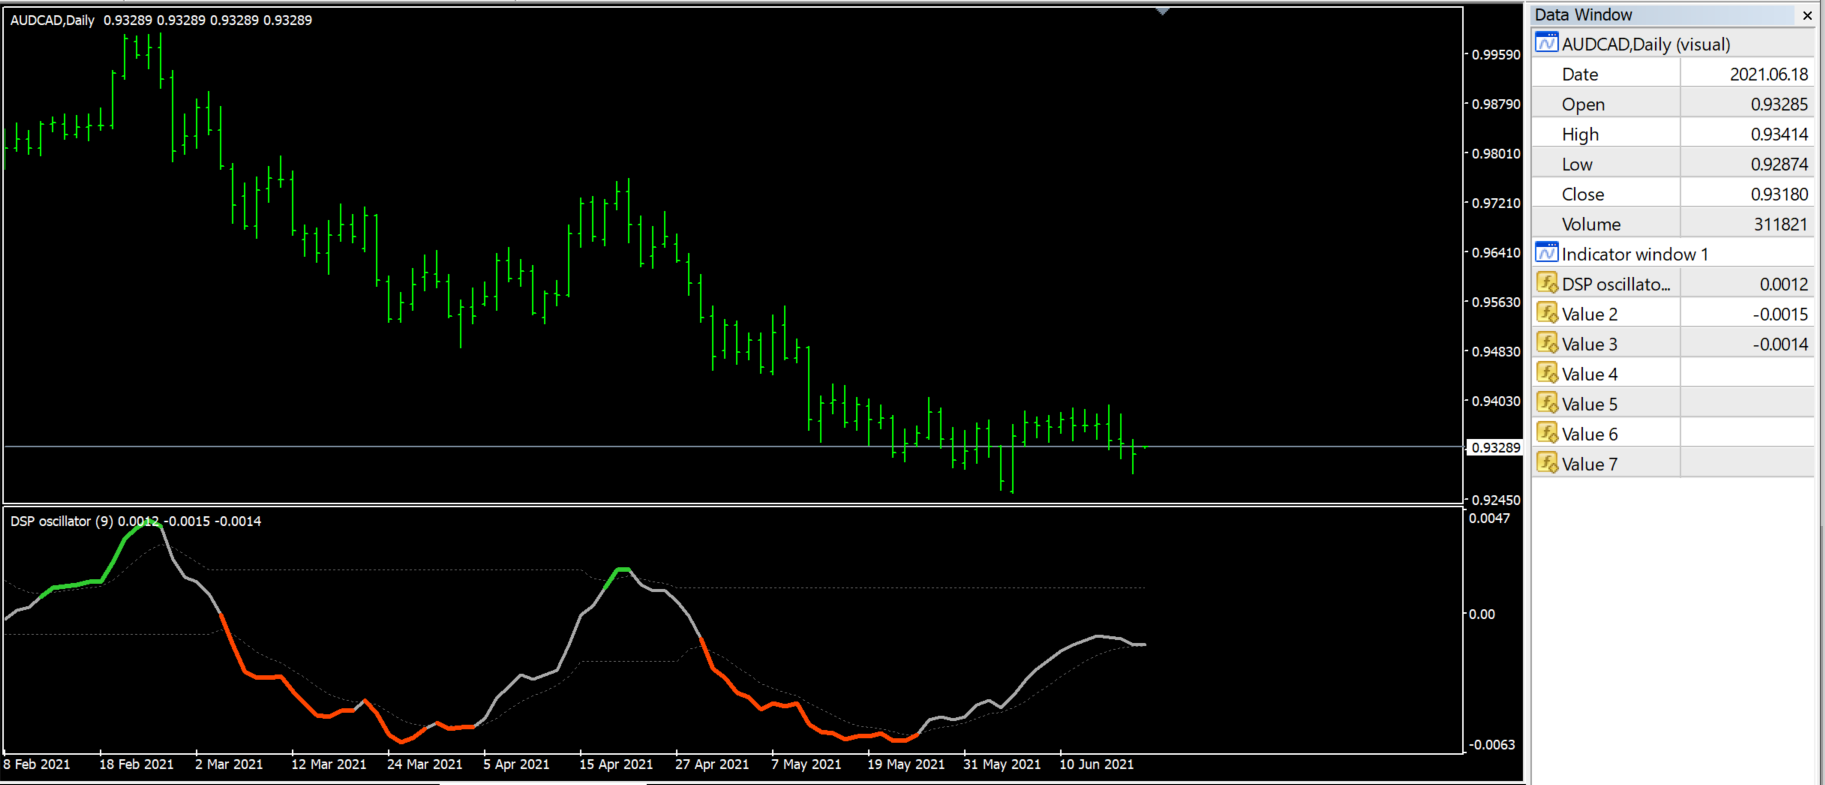Click the Value 3 row icon
This screenshot has height=785, width=1825.
(x=1547, y=343)
